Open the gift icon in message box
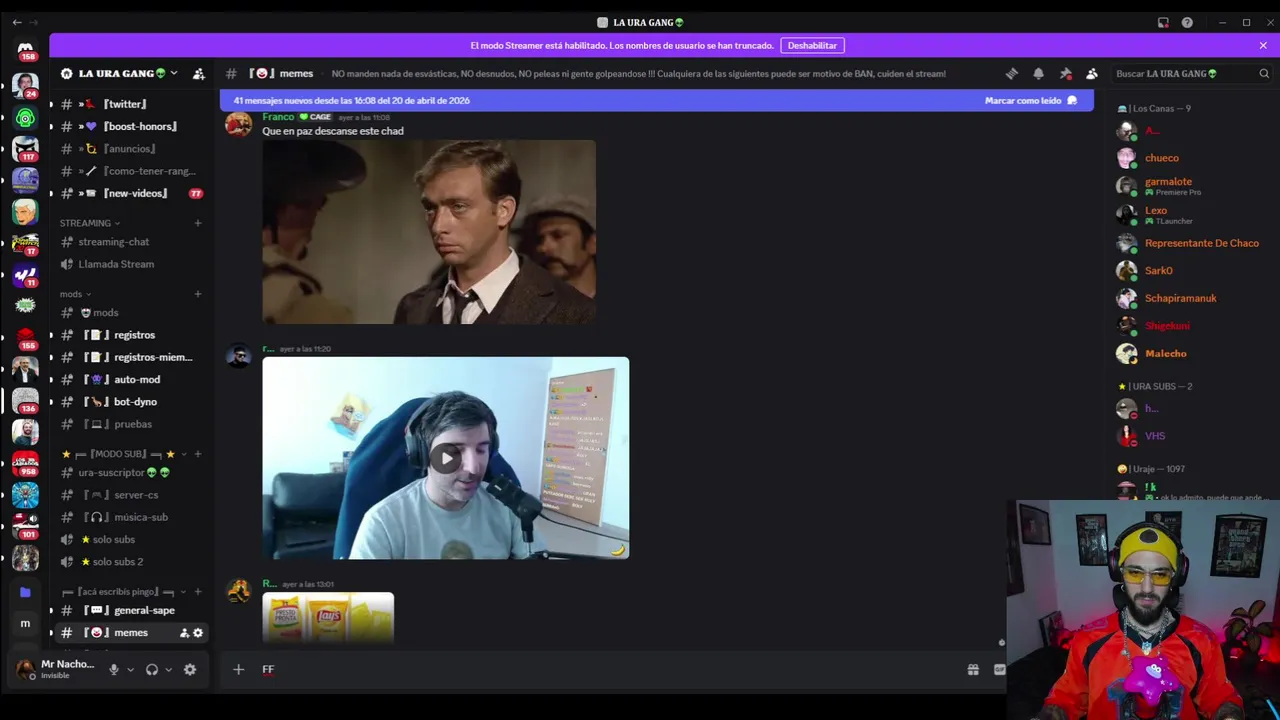 pos(973,670)
